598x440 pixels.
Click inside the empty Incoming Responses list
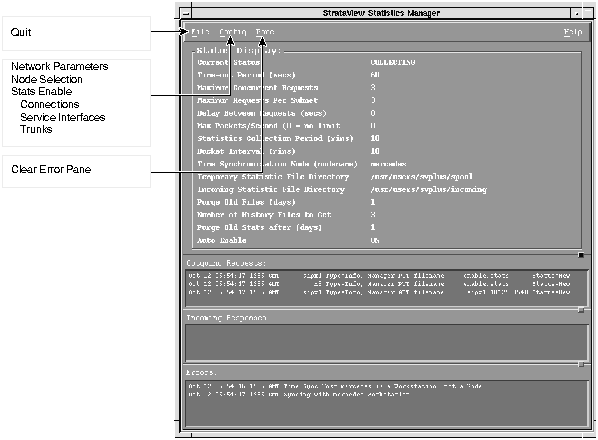coord(386,343)
